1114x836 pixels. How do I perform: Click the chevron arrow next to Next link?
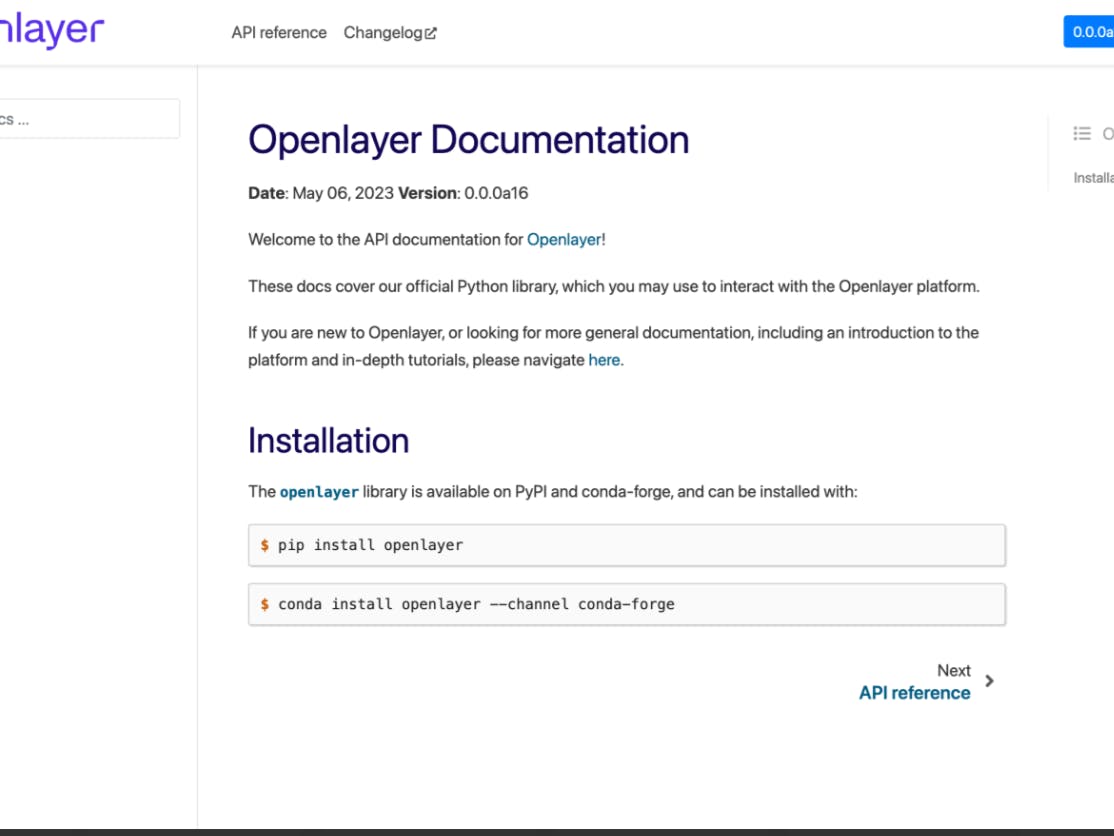coord(989,681)
